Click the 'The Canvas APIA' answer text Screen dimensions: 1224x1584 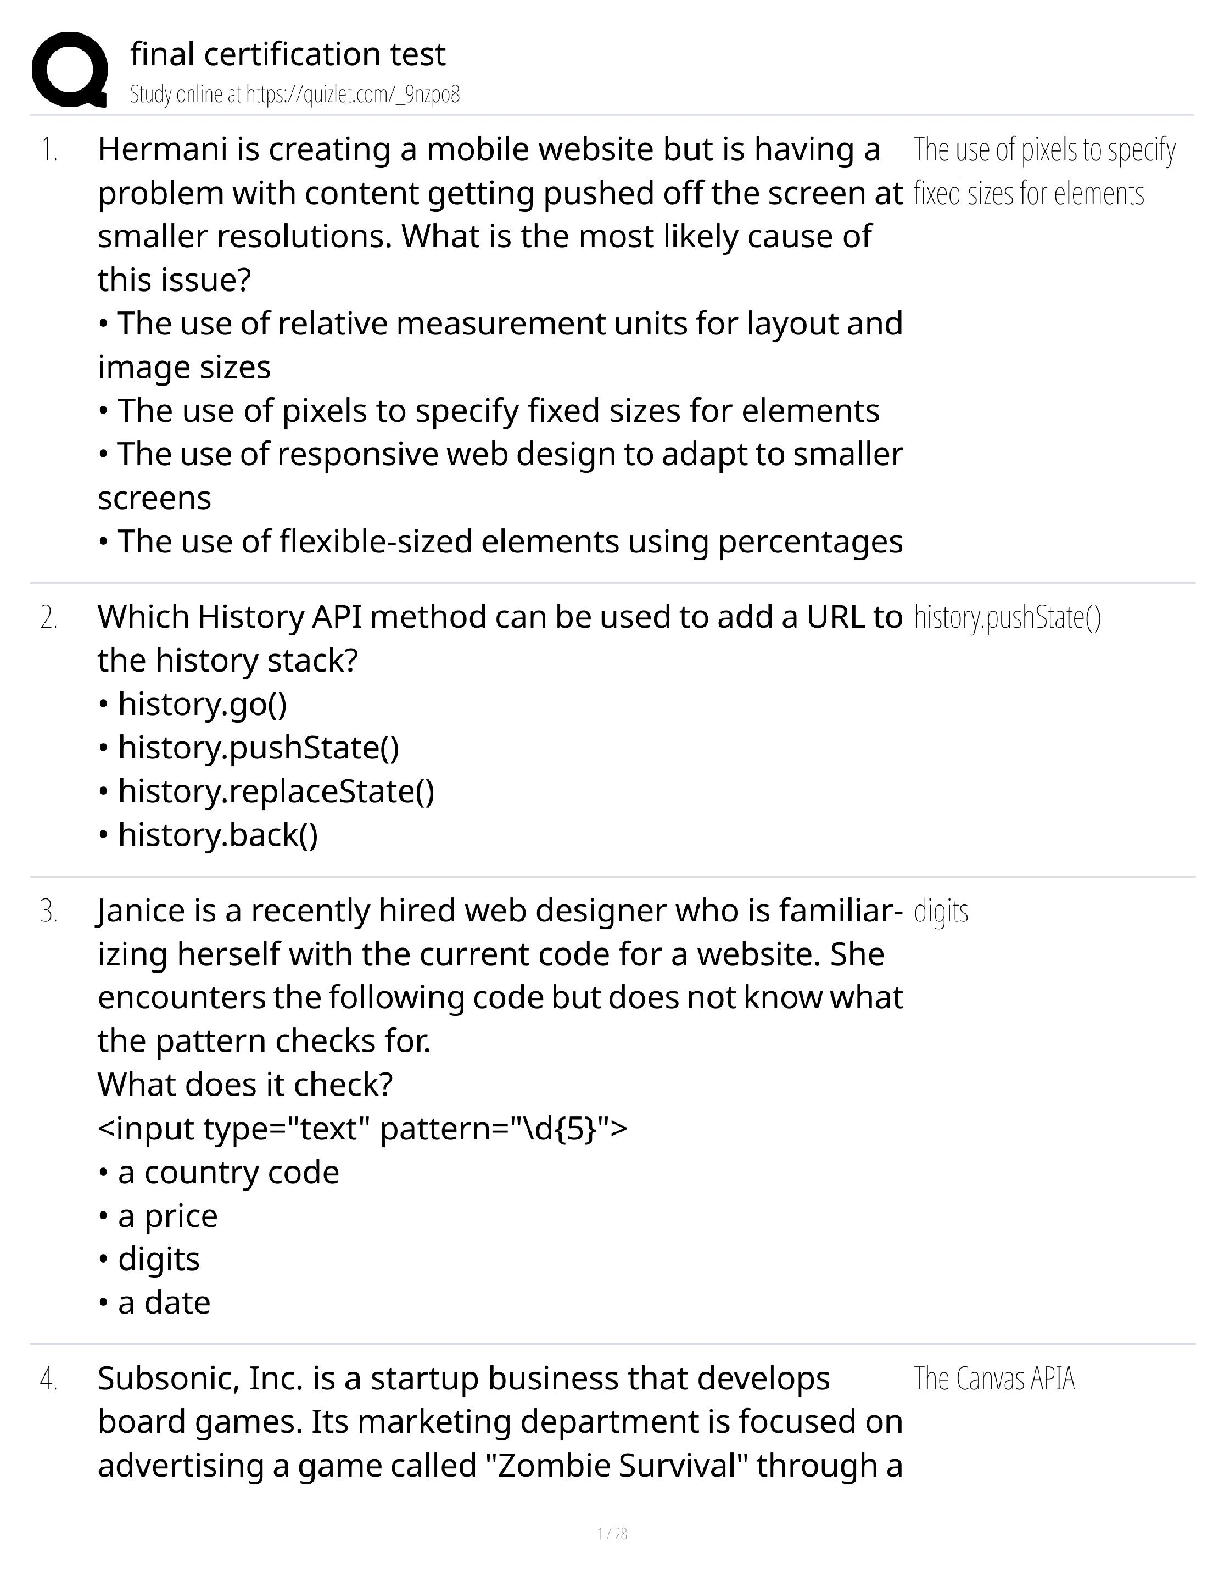[994, 1379]
